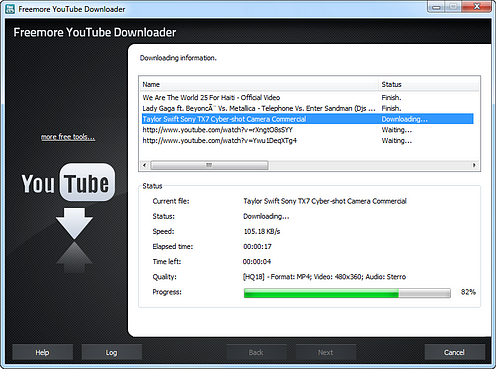The height and width of the screenshot is (369, 496).
Task: Click the current file name in Status group
Action: tap(325, 201)
